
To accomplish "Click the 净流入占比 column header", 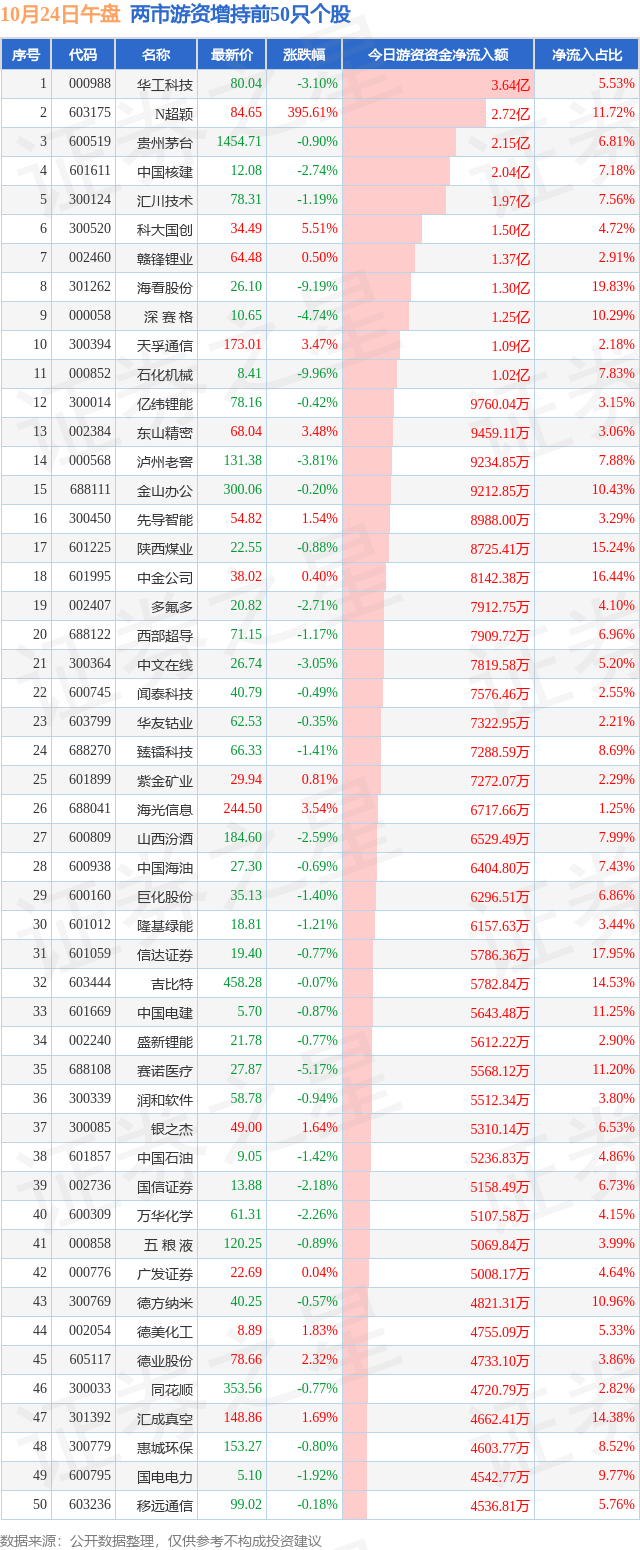I will [x=587, y=55].
